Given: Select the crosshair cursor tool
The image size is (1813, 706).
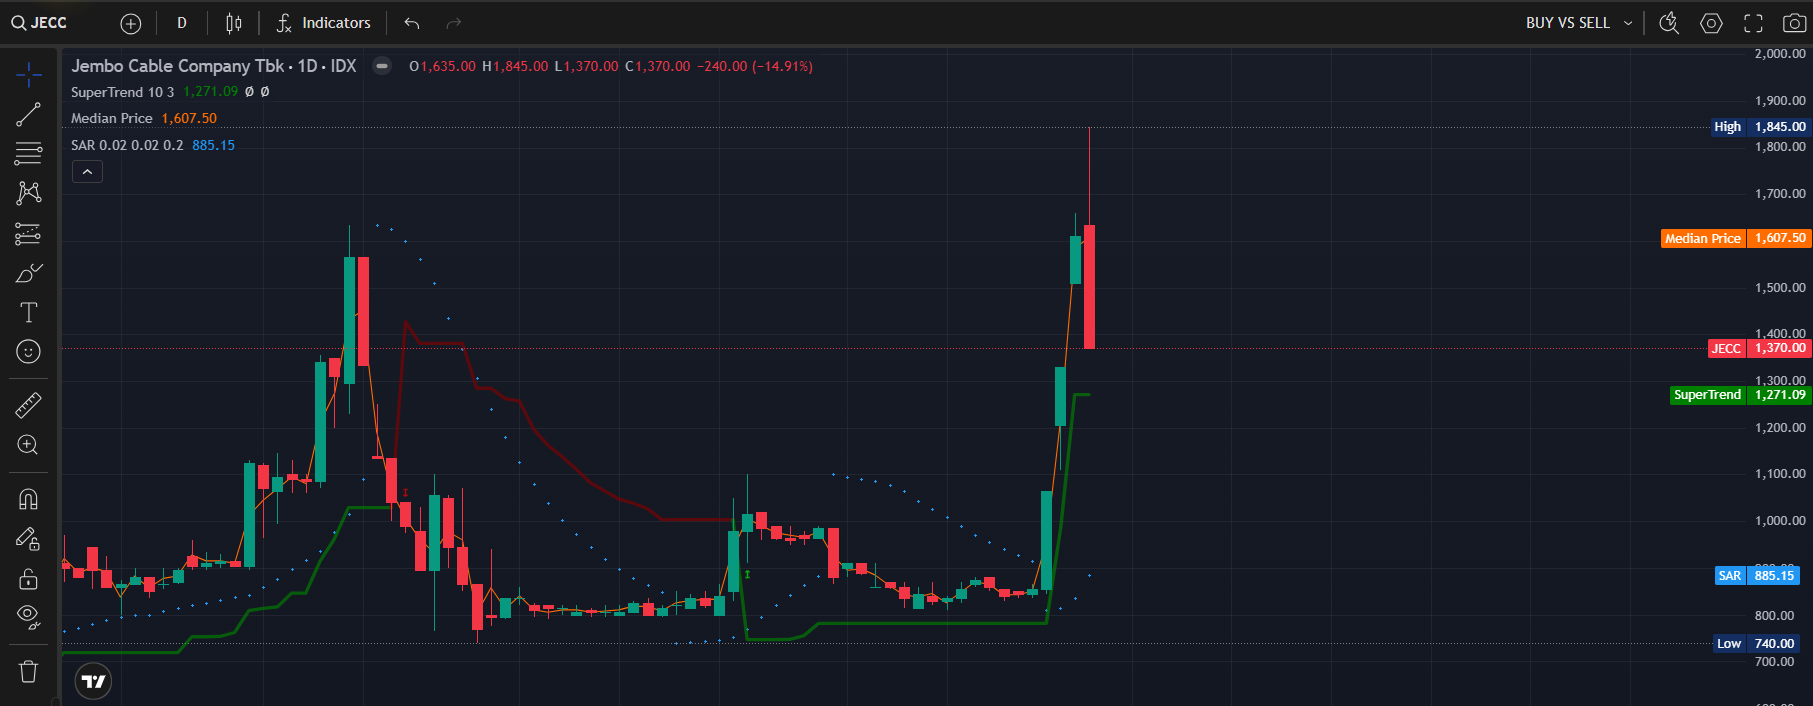Looking at the screenshot, I should [x=28, y=74].
